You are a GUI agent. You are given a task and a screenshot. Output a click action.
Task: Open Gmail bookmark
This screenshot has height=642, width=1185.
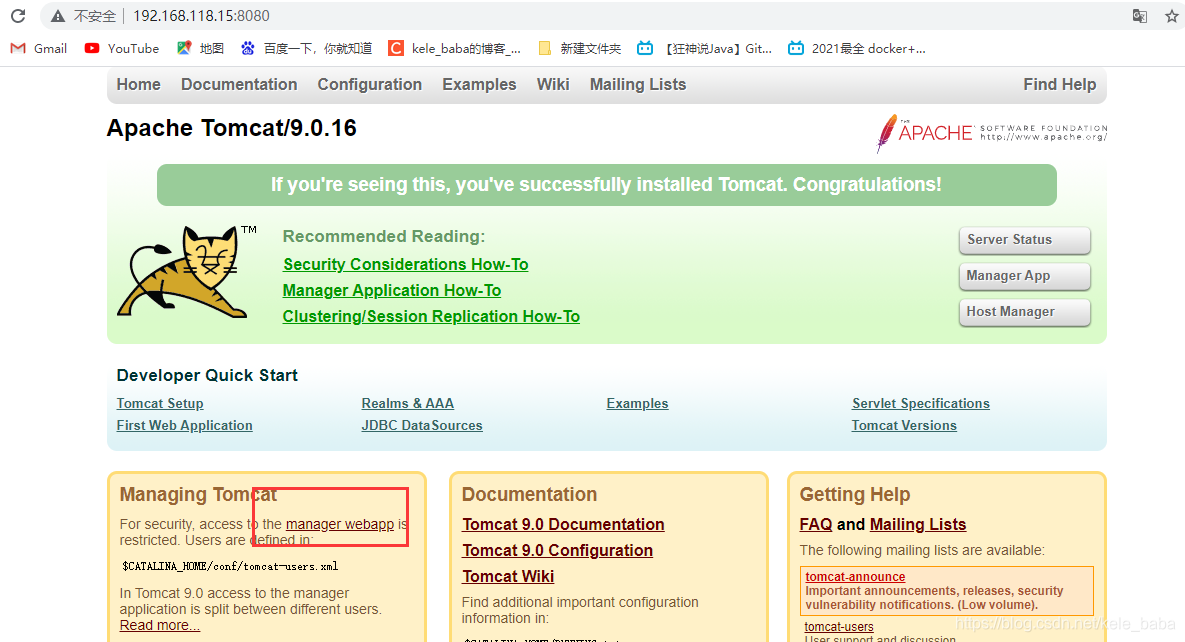[39, 48]
